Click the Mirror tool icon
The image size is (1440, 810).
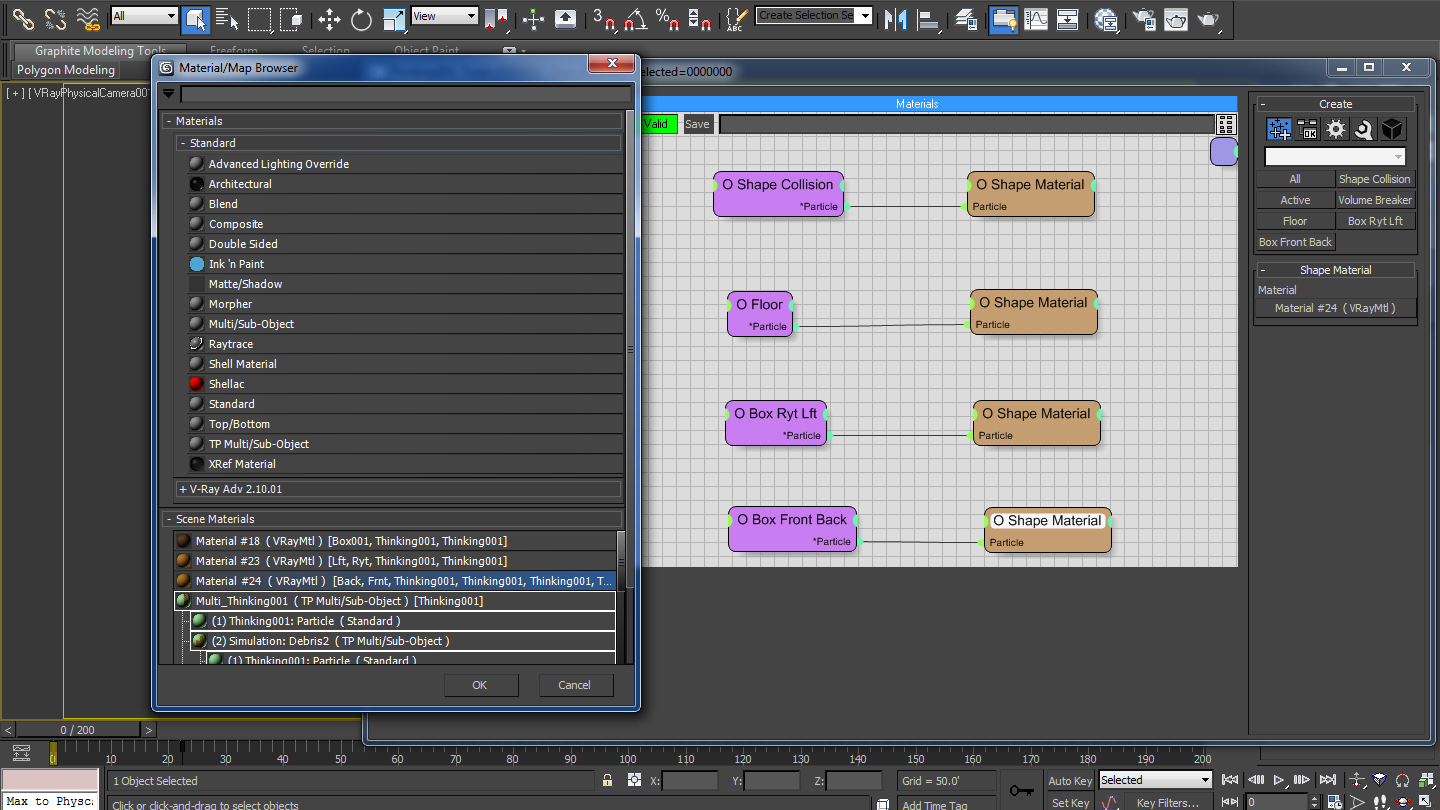896,18
